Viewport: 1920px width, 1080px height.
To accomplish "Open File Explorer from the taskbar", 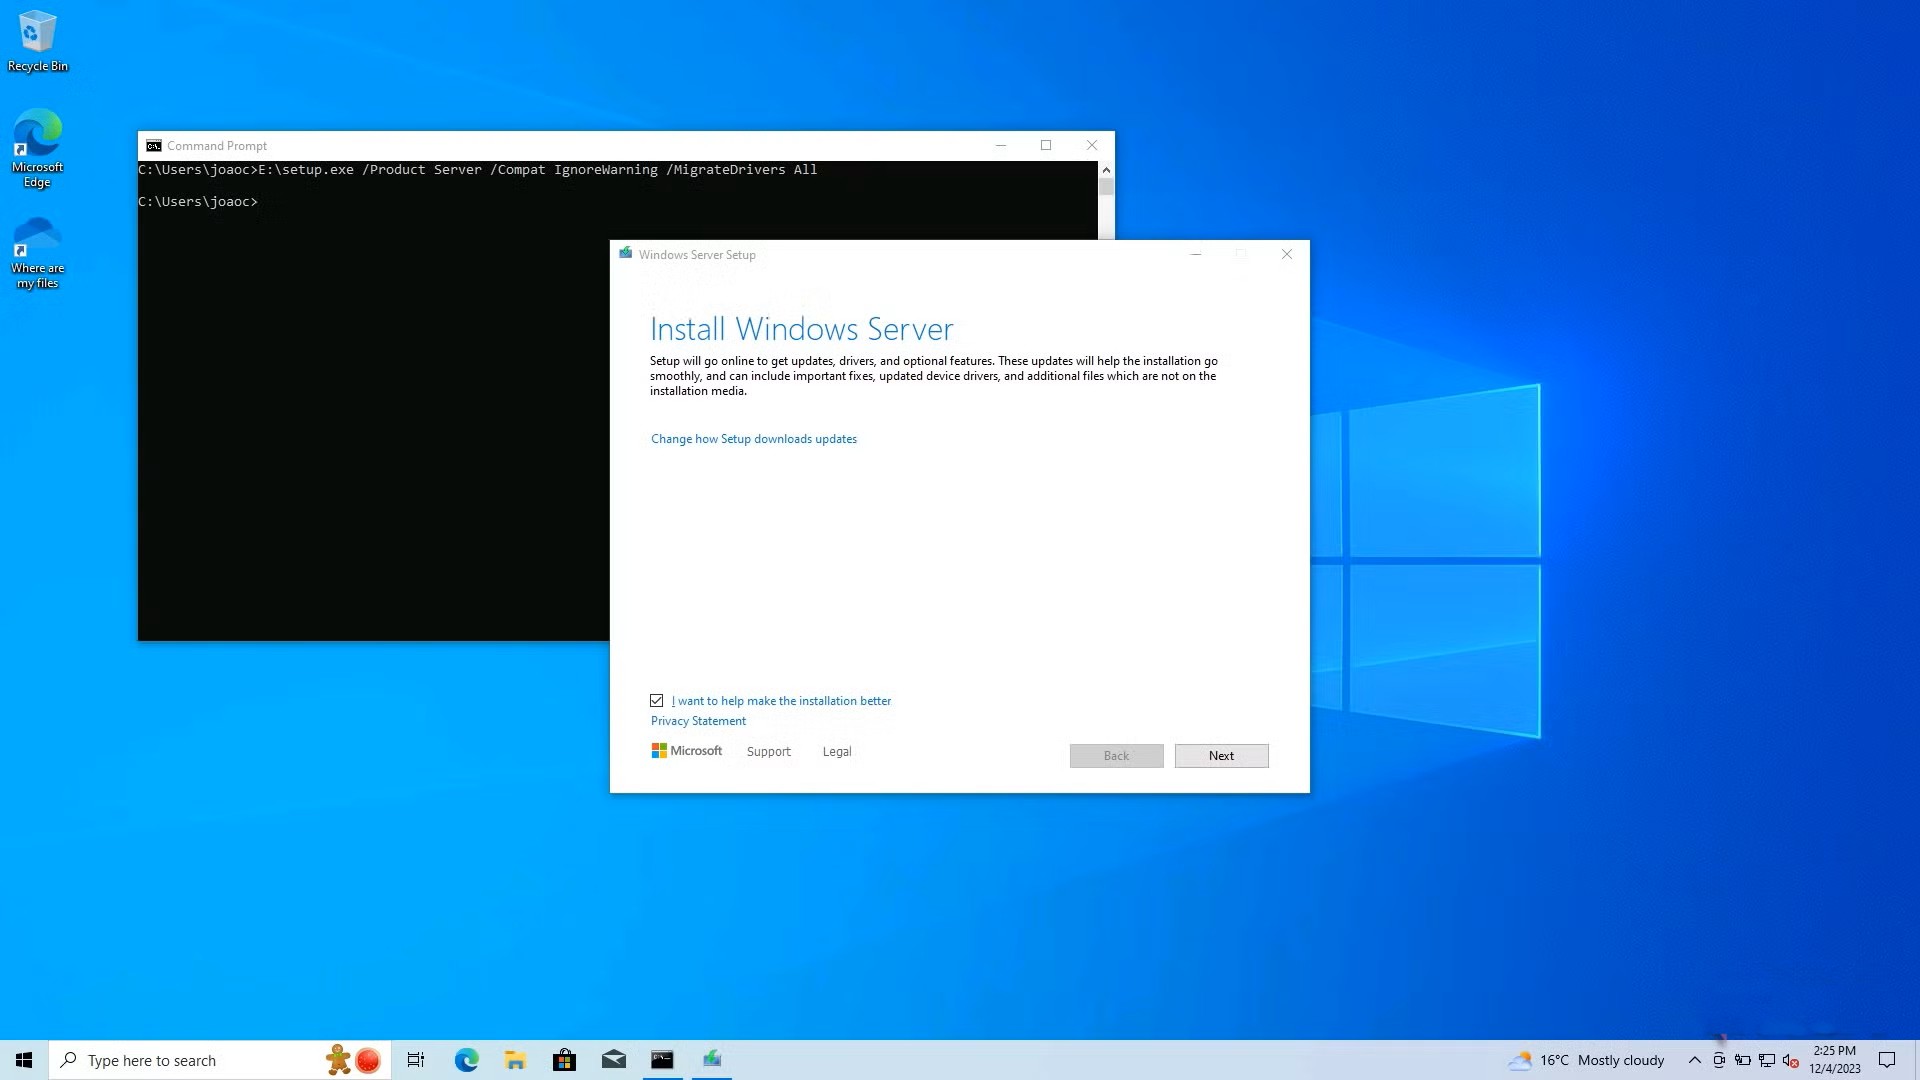I will [x=515, y=1059].
